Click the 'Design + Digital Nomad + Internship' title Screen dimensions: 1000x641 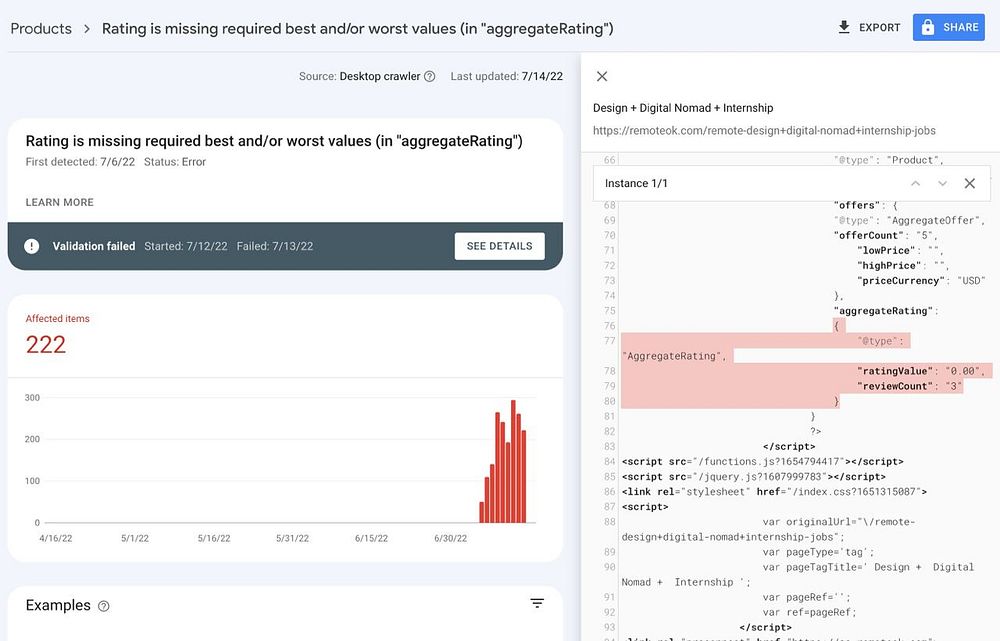coord(683,108)
